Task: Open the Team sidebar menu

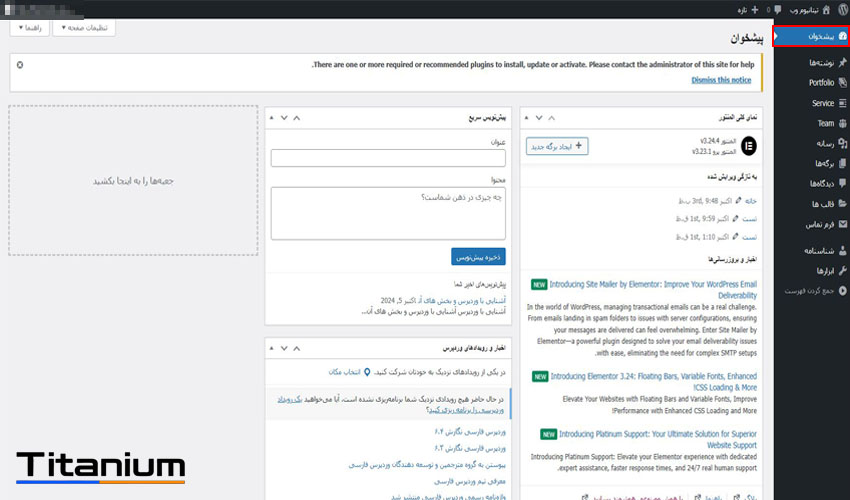Action: point(826,123)
